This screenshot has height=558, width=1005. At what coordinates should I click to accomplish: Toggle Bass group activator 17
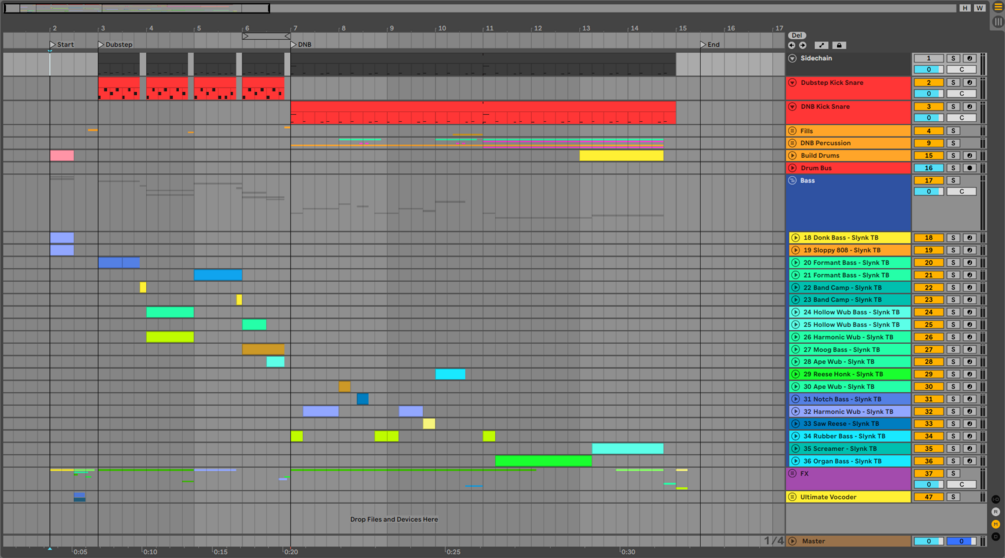928,181
